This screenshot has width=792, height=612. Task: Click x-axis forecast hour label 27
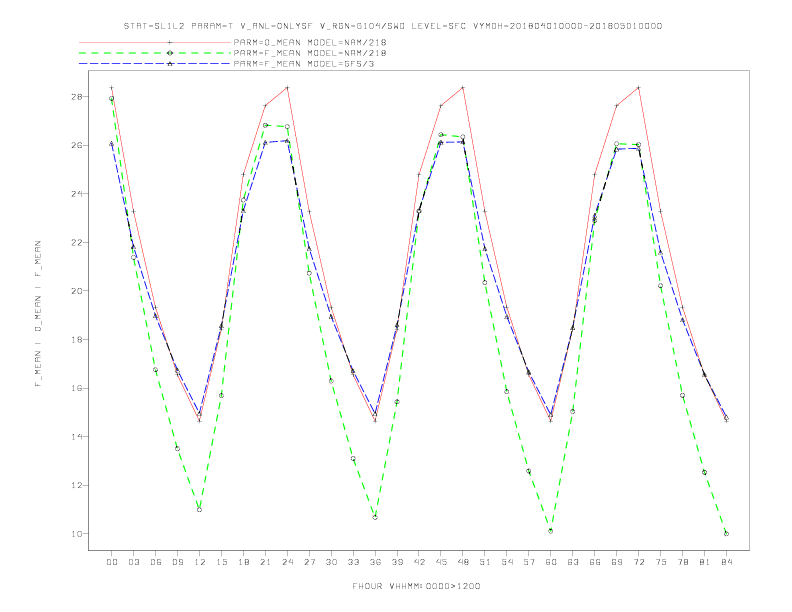click(309, 562)
